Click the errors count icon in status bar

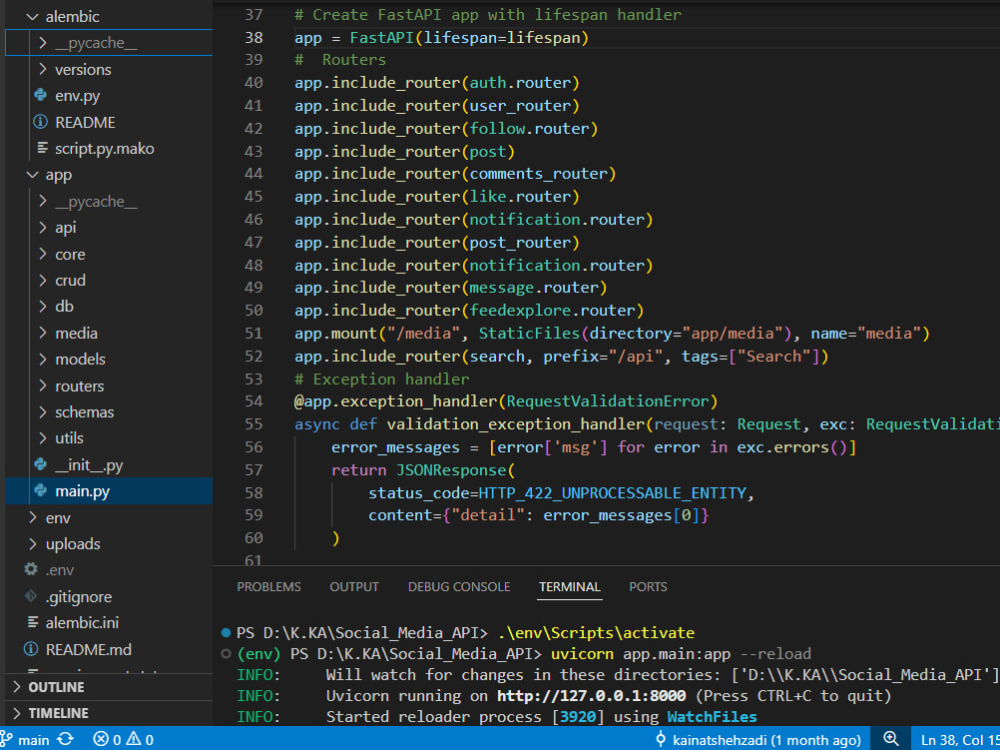tap(101, 739)
